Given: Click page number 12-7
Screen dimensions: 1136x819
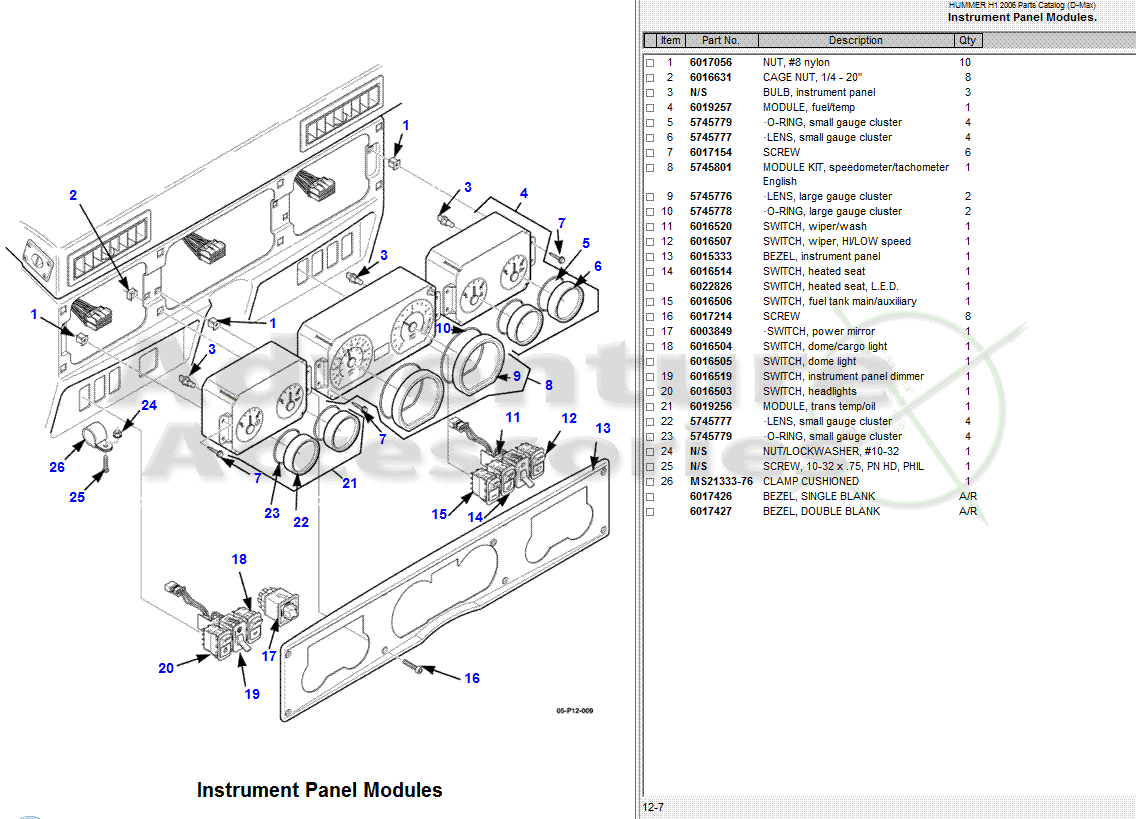Looking at the screenshot, I should pos(653,807).
